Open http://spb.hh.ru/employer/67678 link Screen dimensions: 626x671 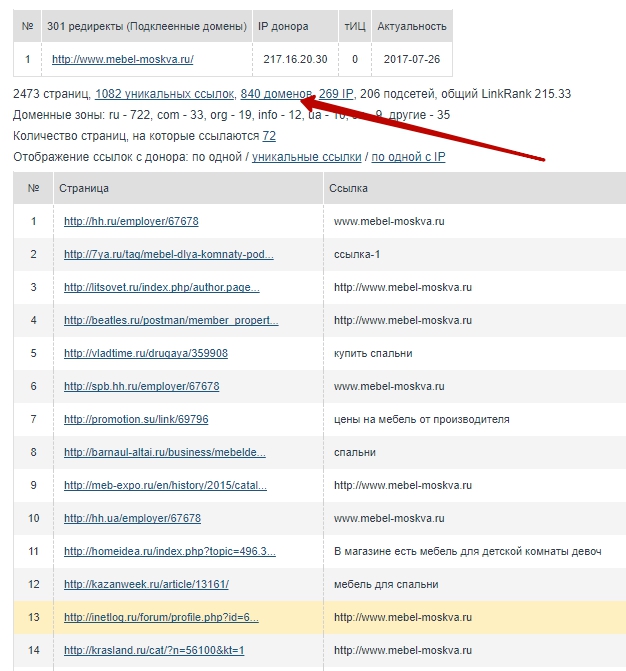pos(141,386)
